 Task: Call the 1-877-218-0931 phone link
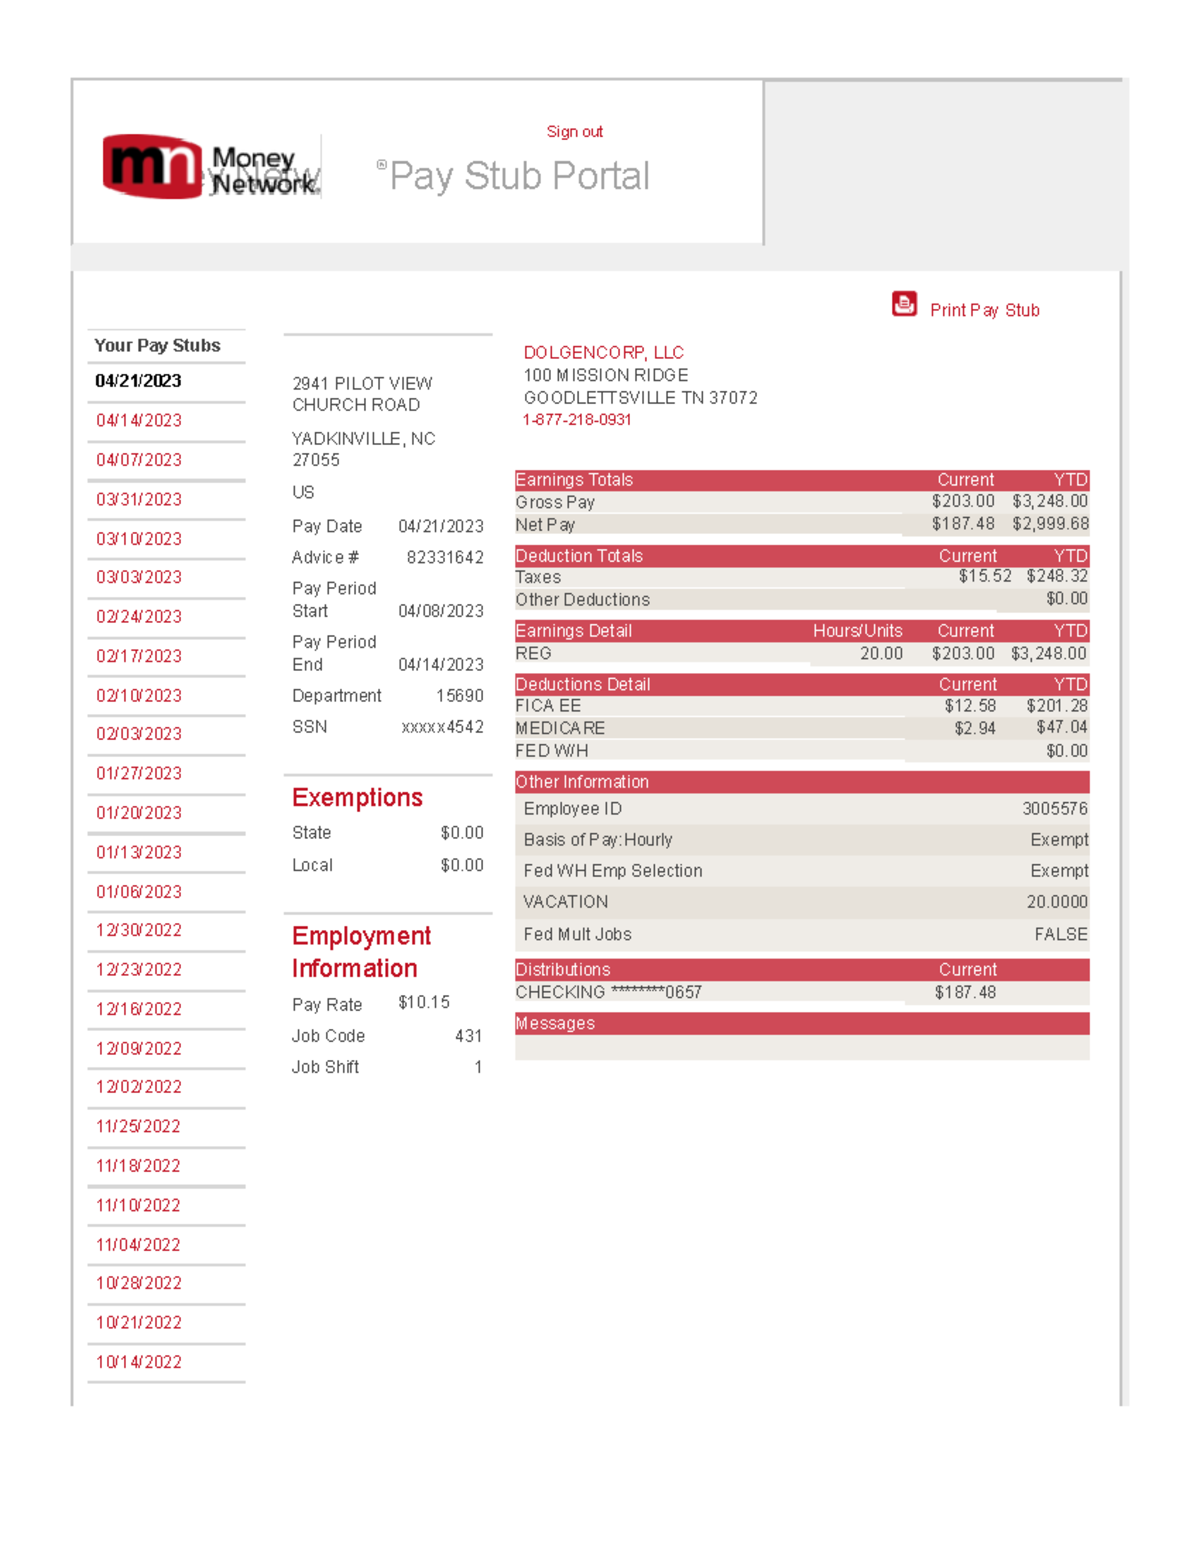tap(577, 420)
